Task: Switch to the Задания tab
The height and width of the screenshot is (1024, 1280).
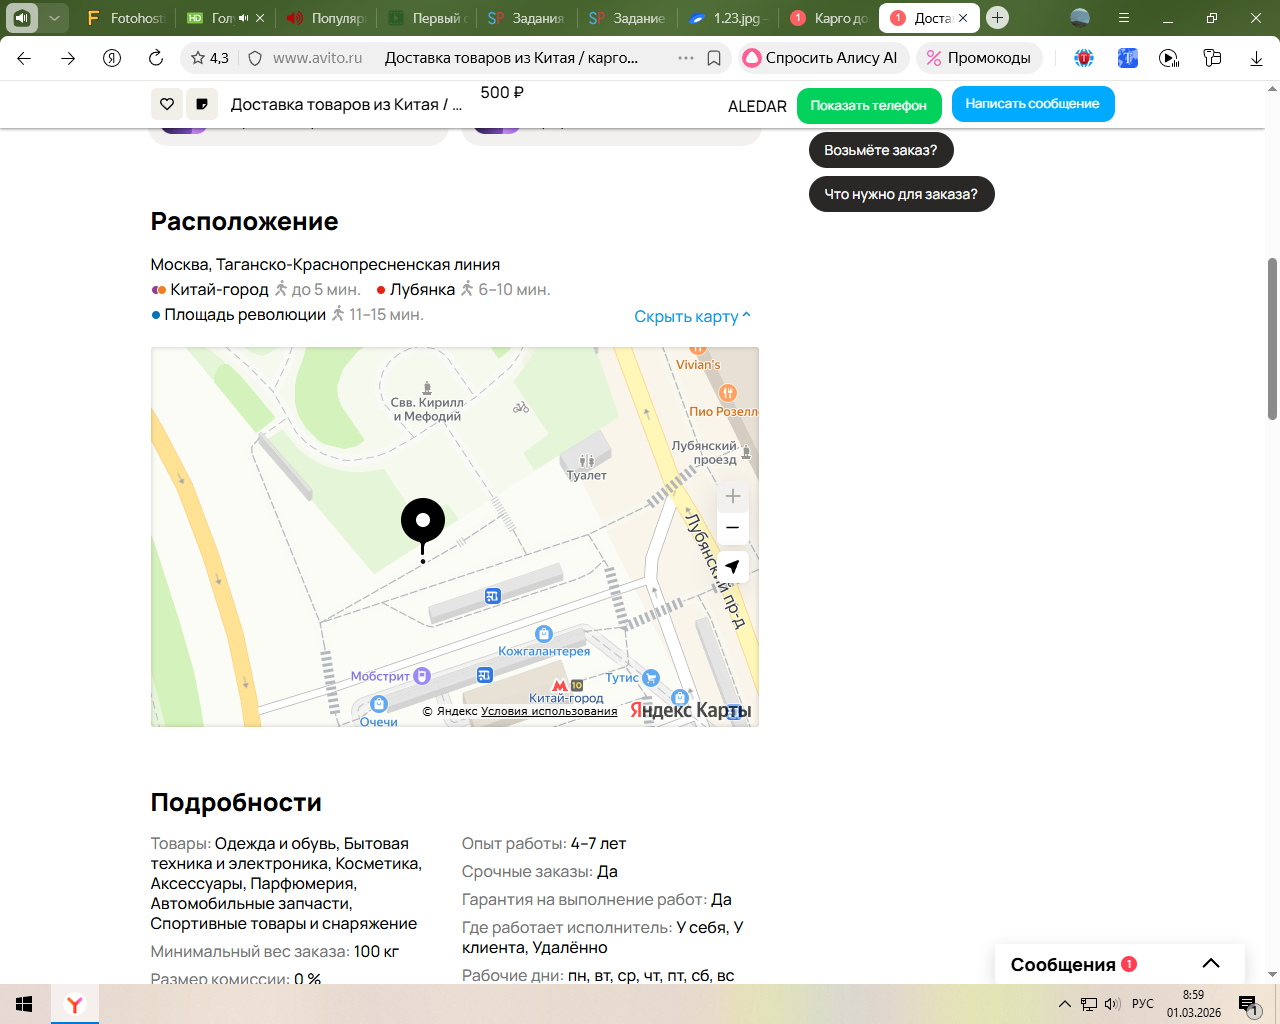Action: pyautogui.click(x=527, y=18)
